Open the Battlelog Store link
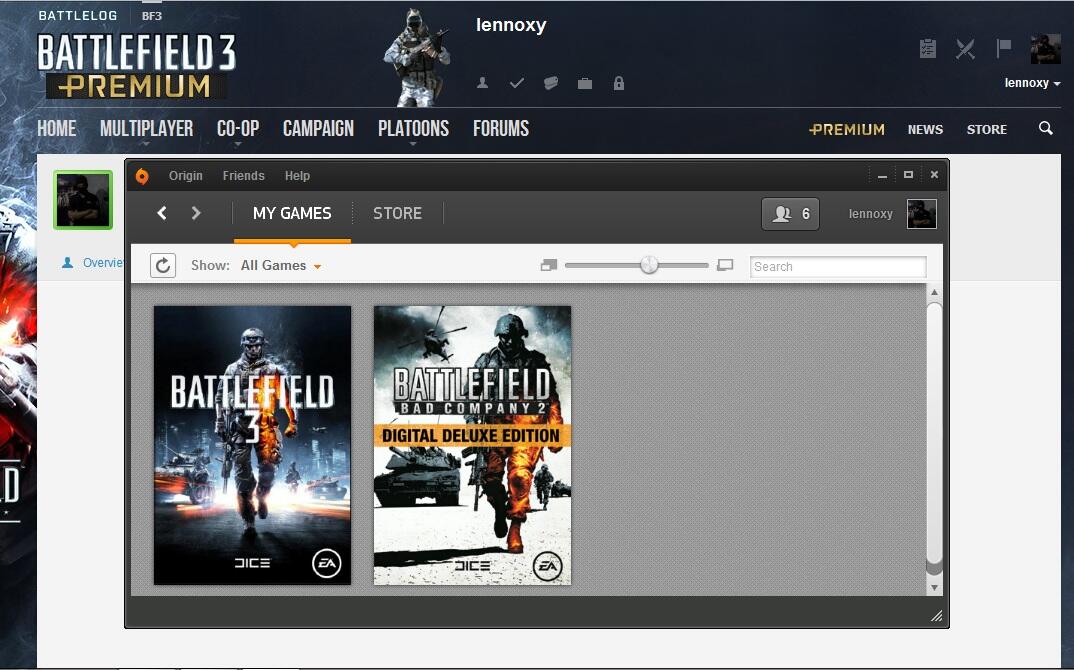 [986, 129]
